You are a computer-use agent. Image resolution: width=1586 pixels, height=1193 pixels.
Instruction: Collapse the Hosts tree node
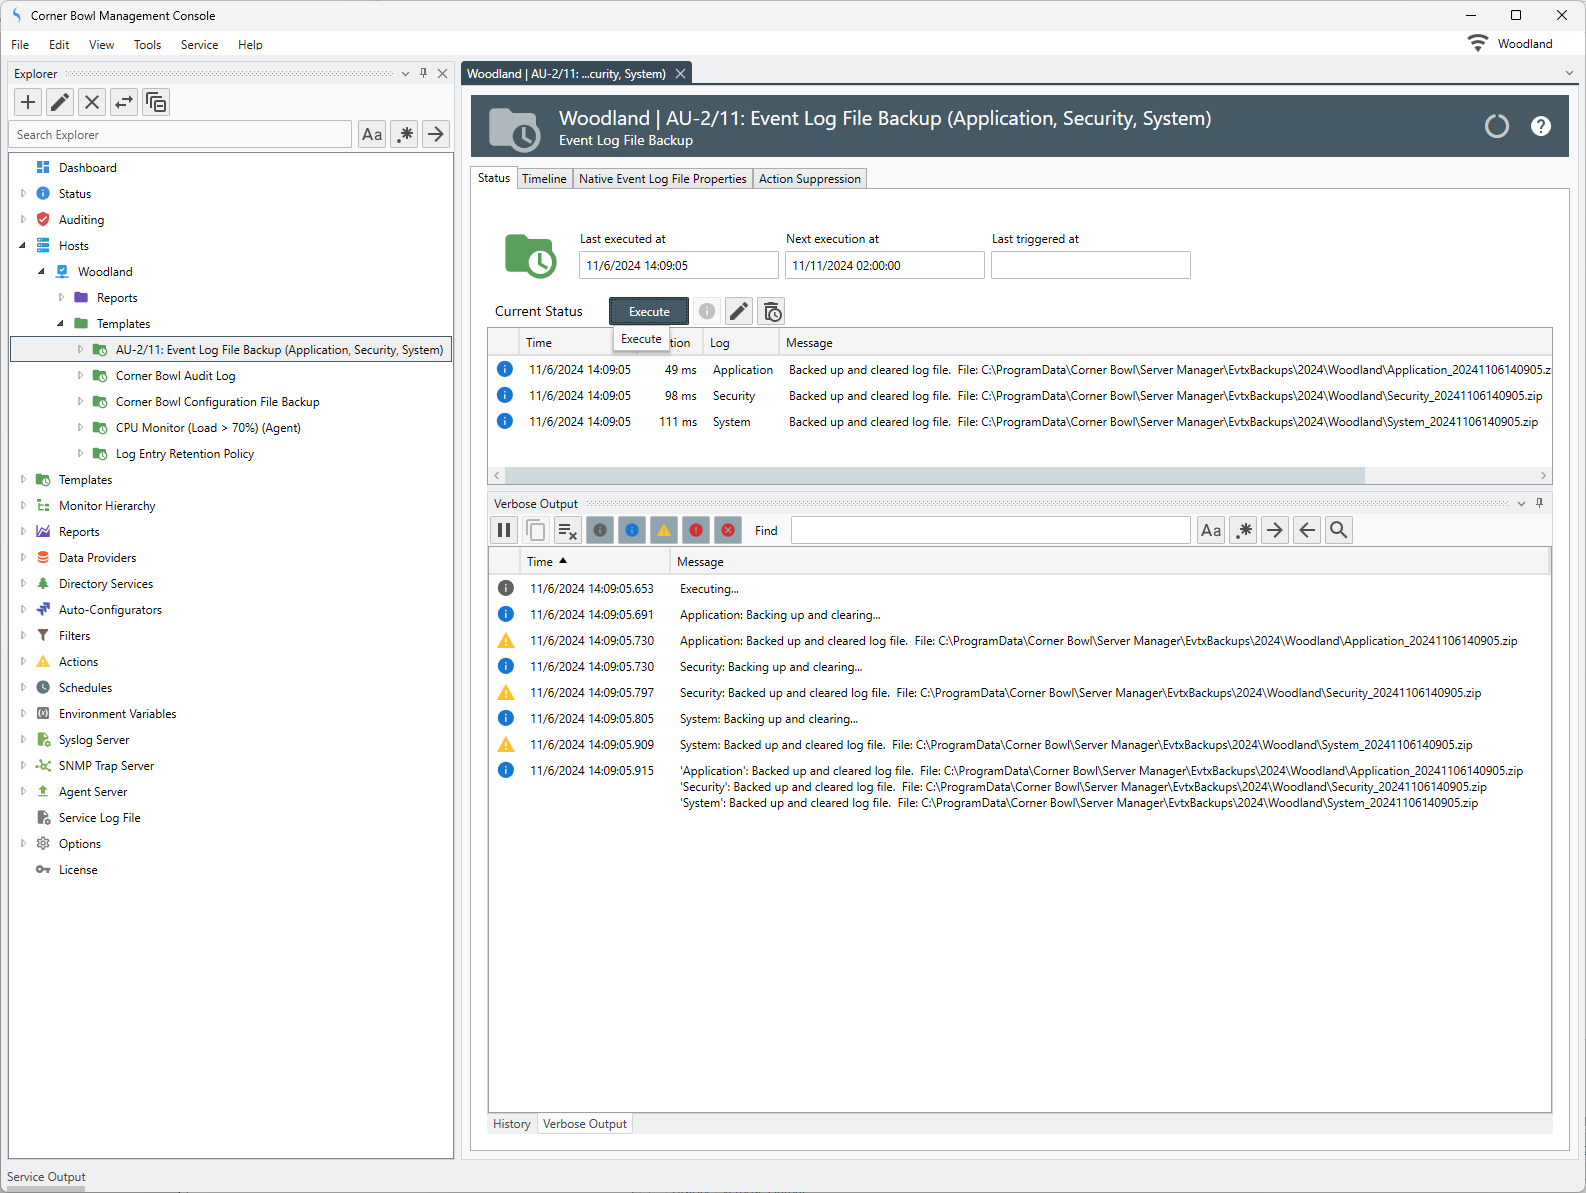(23, 246)
